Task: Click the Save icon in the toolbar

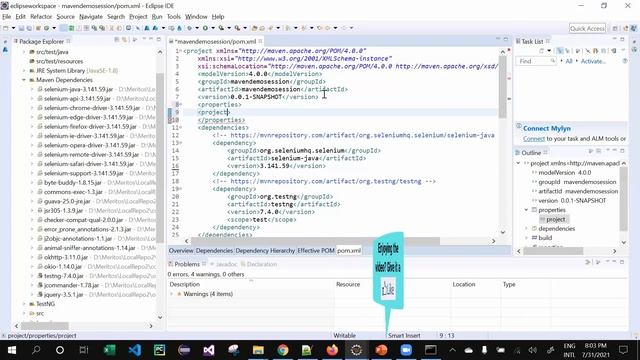Action: (x=21, y=28)
